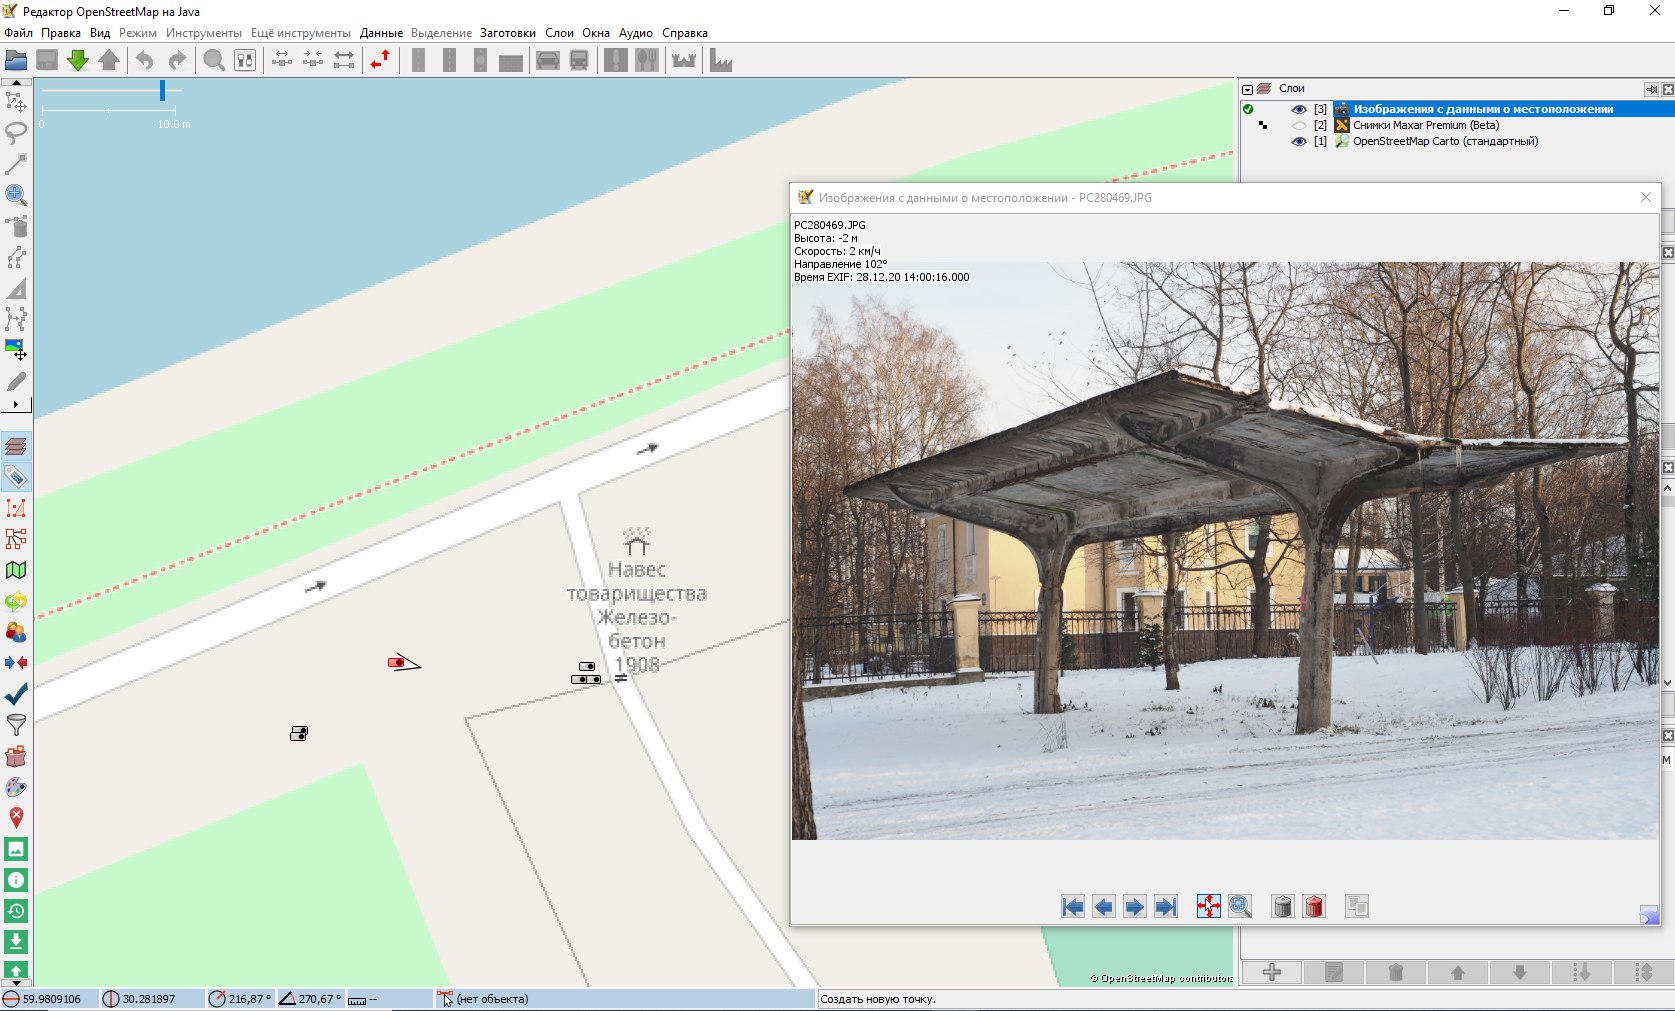This screenshot has height=1011, width=1675.
Task: Jump to last image in photo viewer
Action: (x=1165, y=907)
